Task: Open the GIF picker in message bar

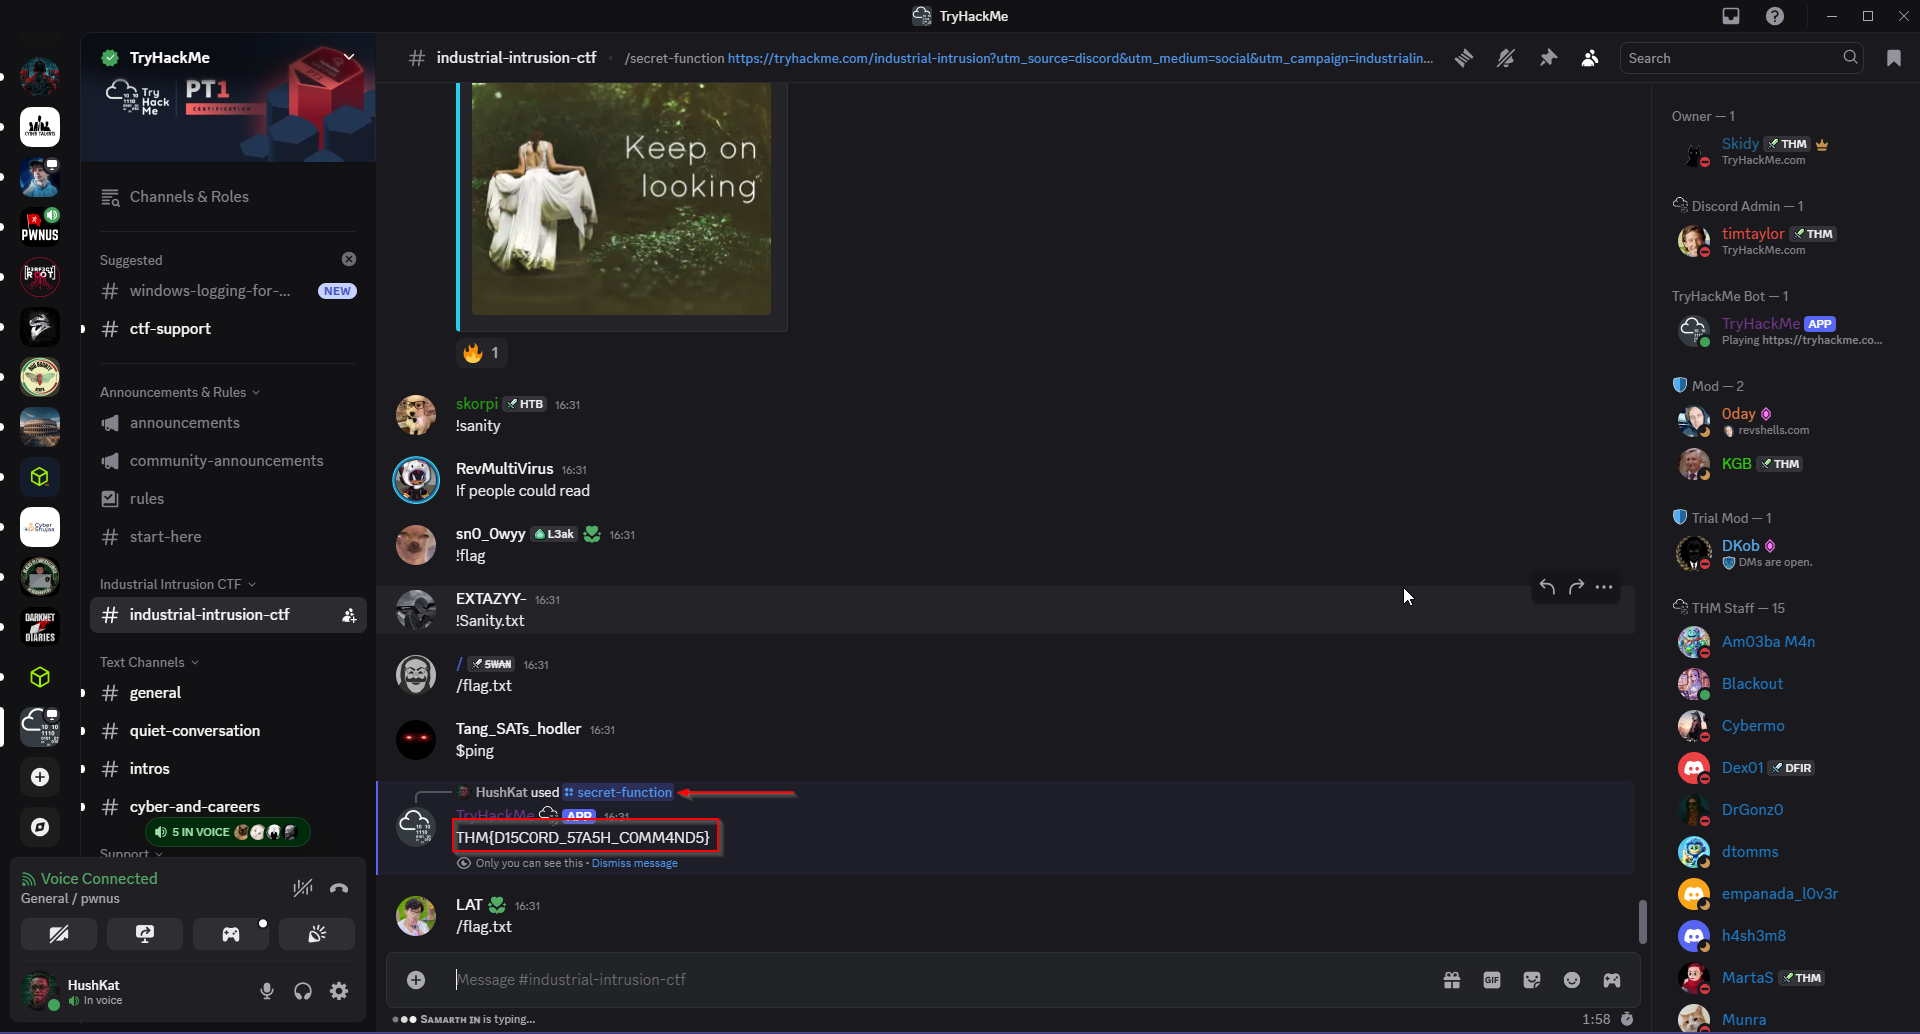Action: tap(1492, 980)
